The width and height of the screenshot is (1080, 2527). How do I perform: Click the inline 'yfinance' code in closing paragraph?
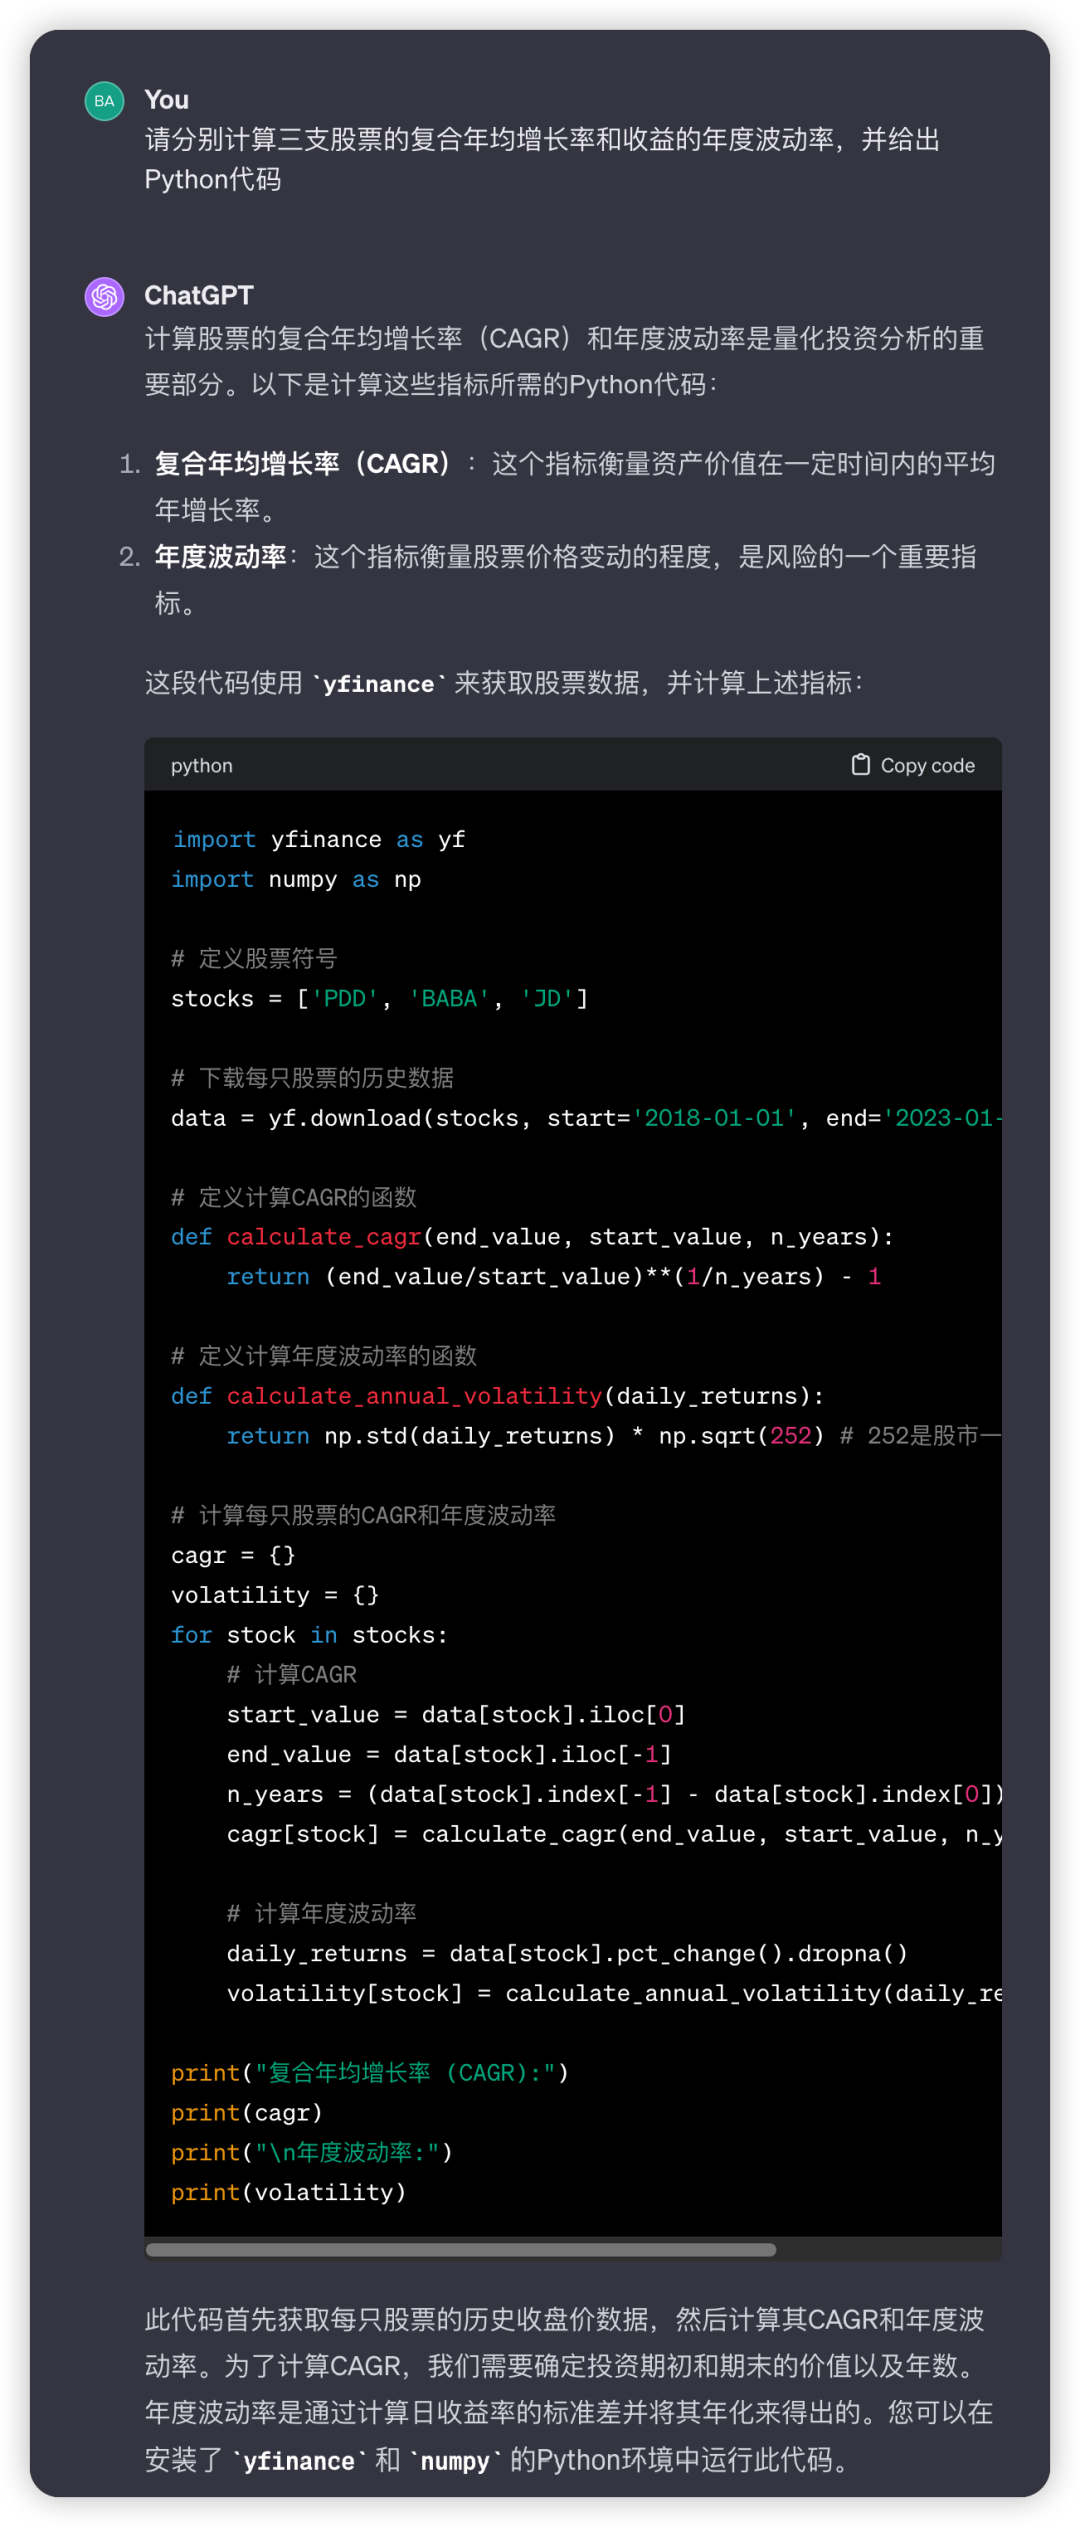(299, 2461)
